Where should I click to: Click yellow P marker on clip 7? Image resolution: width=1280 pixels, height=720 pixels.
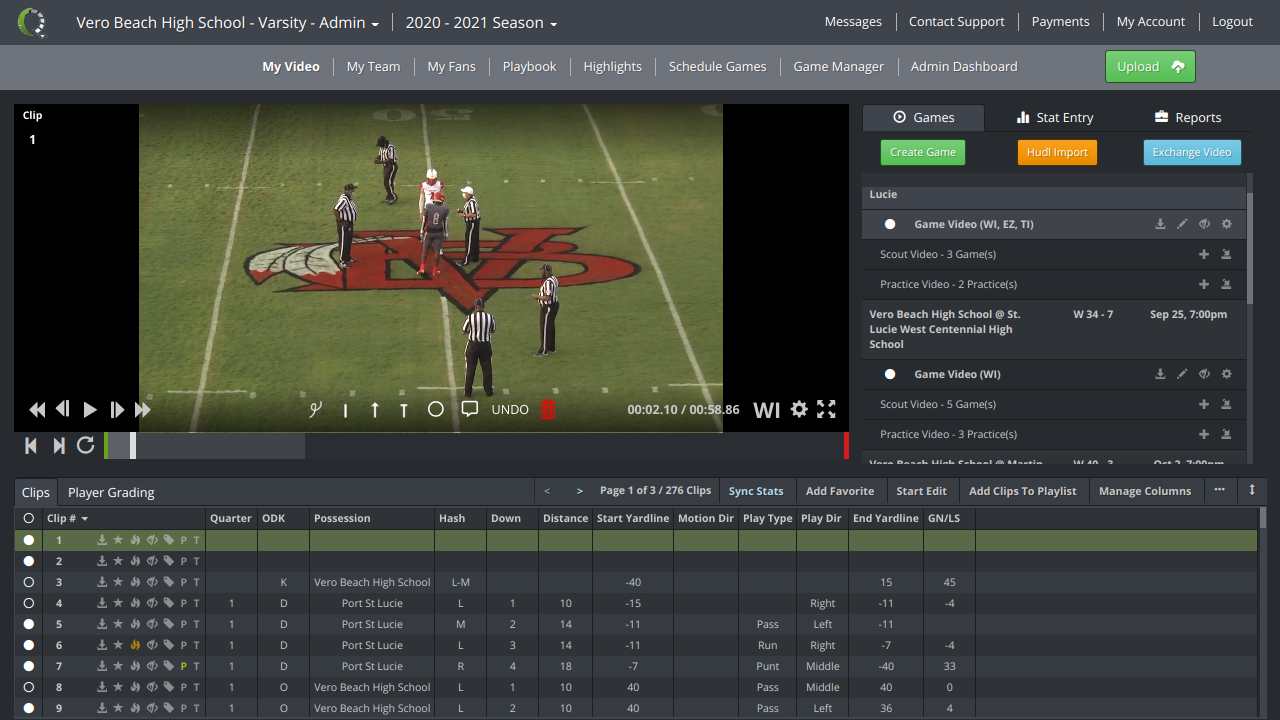[x=184, y=666]
